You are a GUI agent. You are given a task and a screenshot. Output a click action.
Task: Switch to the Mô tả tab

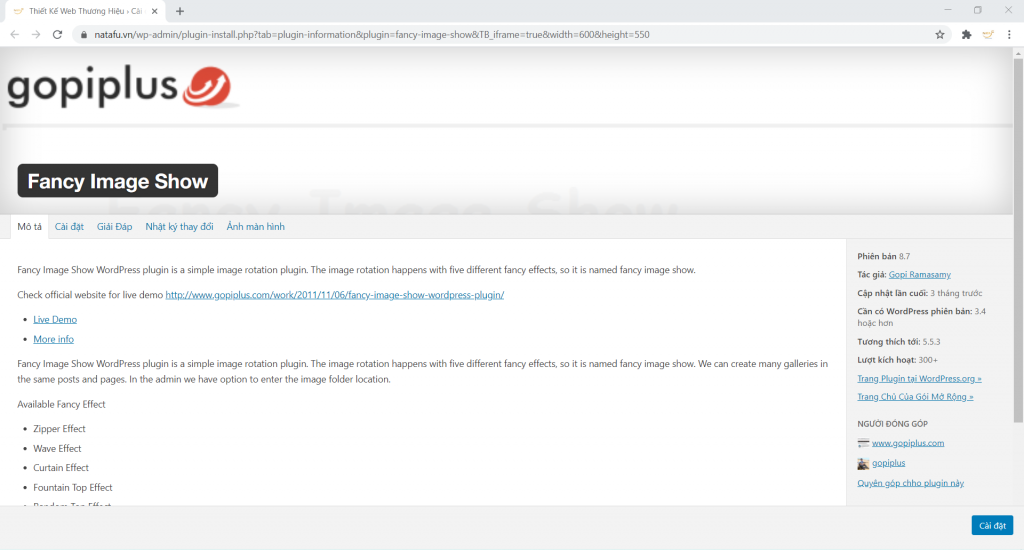click(29, 227)
